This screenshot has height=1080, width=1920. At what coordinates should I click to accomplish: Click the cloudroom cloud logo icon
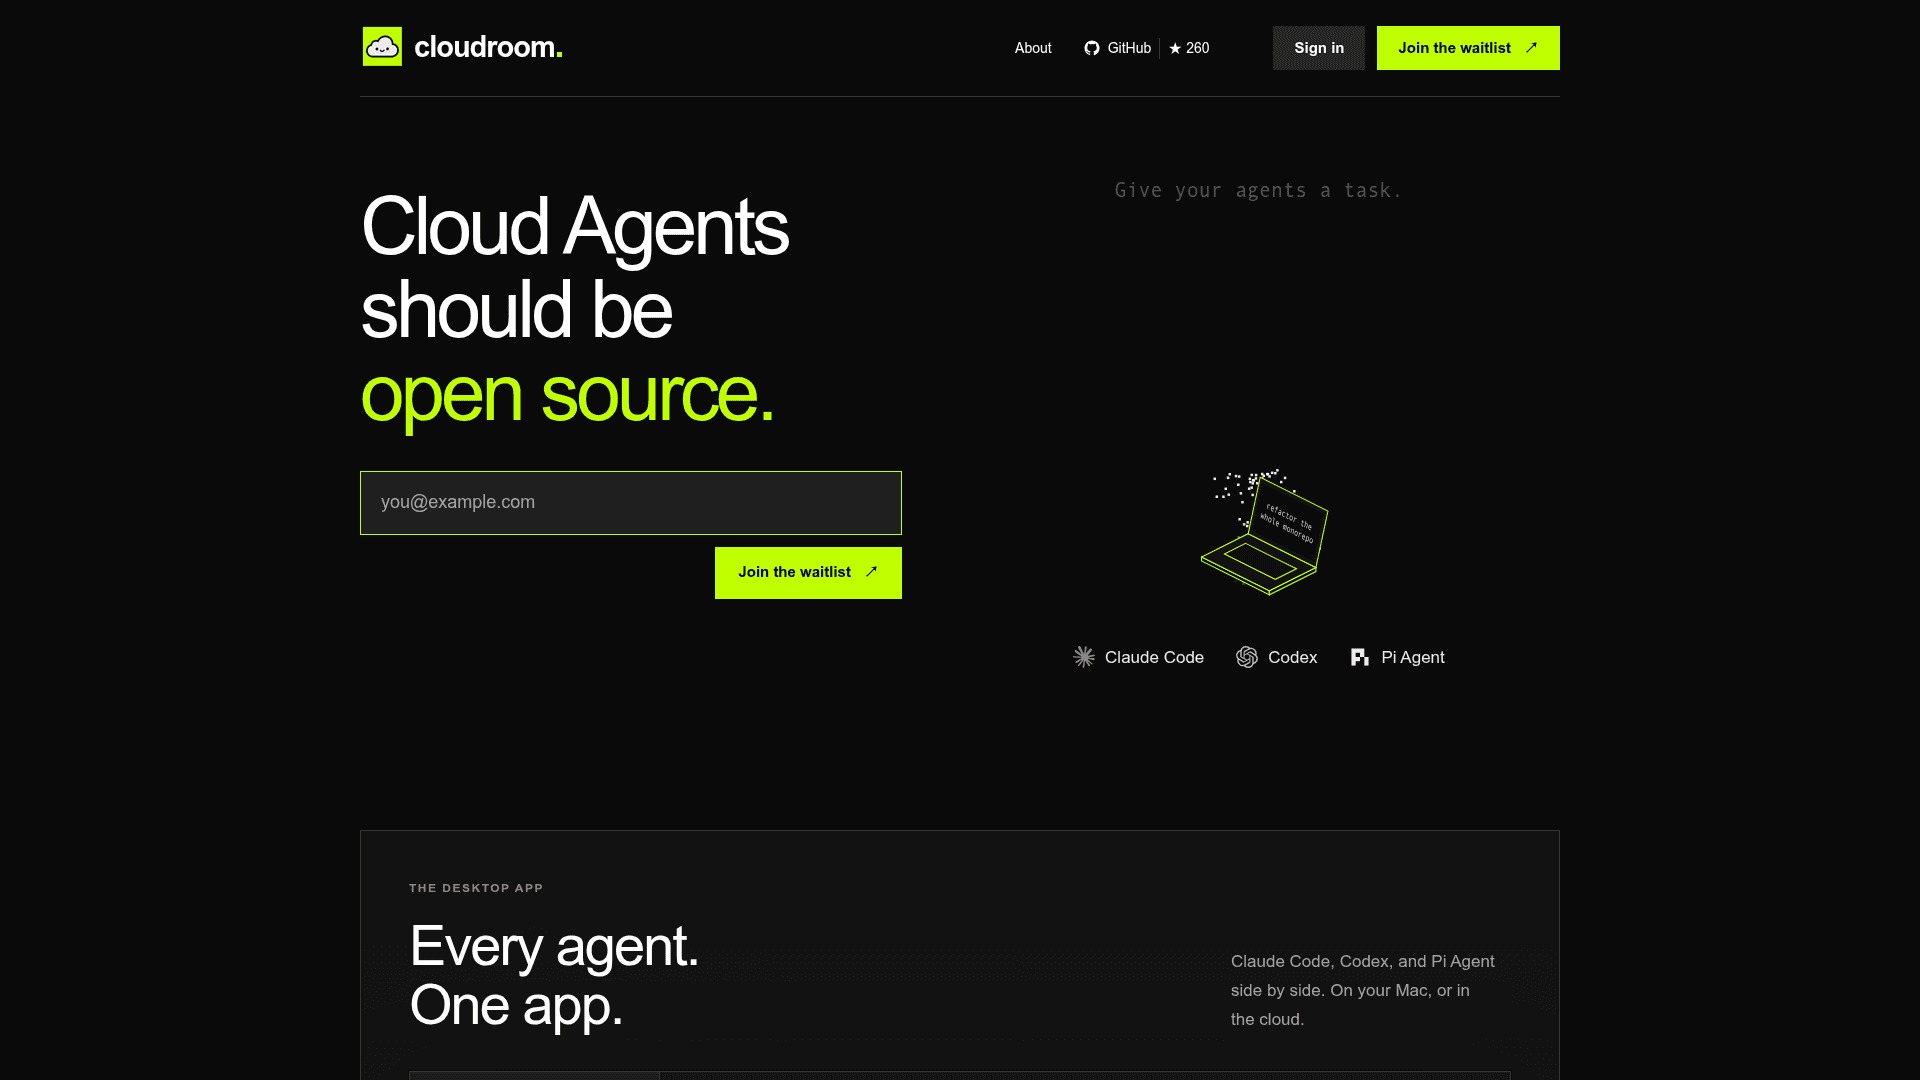[x=382, y=47]
